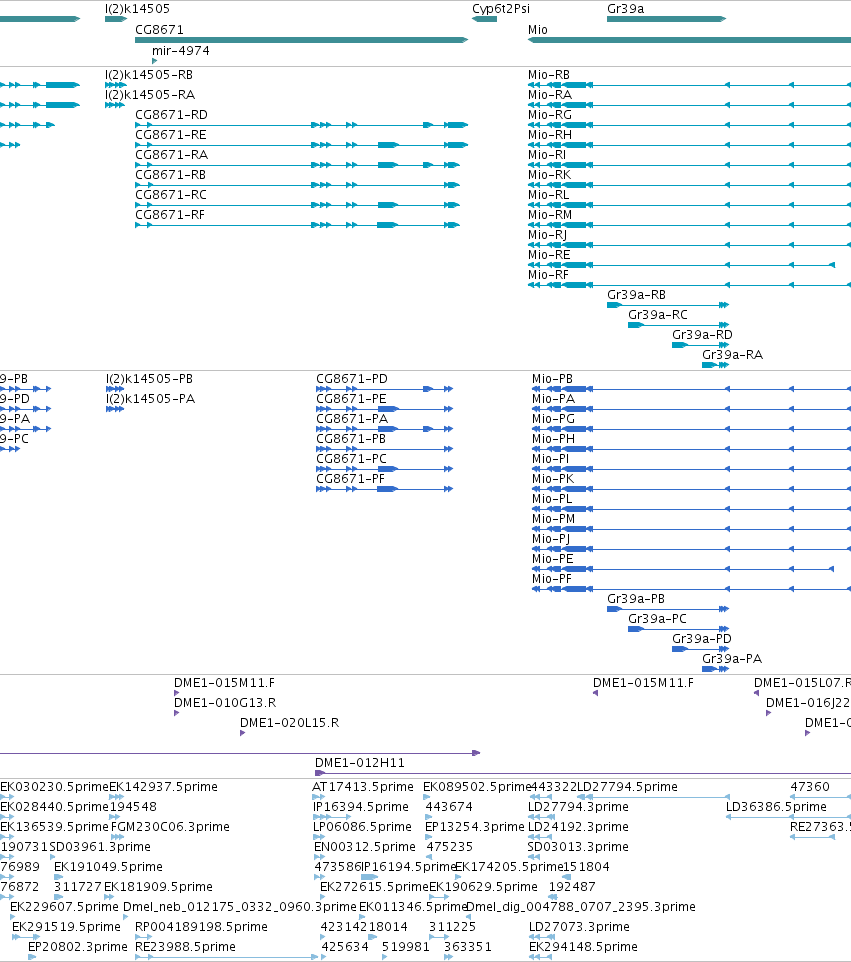The height and width of the screenshot is (962, 851).
Task: Select the EK030230.5prime EST
Action: 7,797
